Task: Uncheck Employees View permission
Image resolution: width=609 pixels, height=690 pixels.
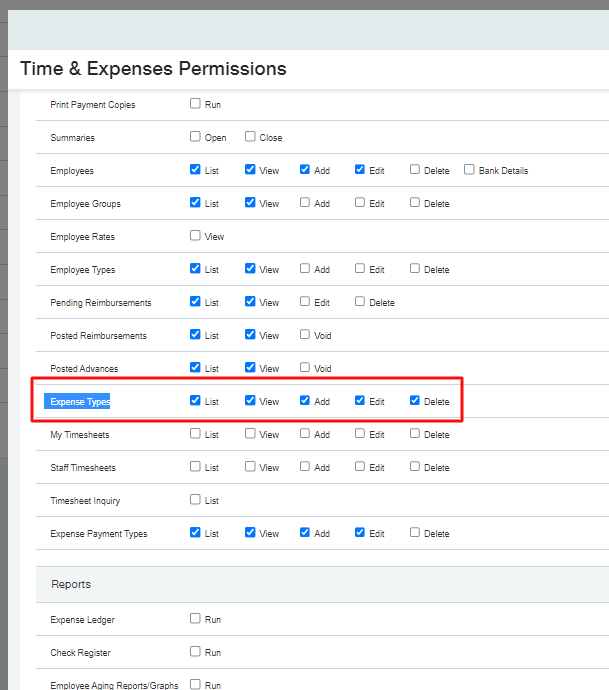Action: [x=250, y=169]
